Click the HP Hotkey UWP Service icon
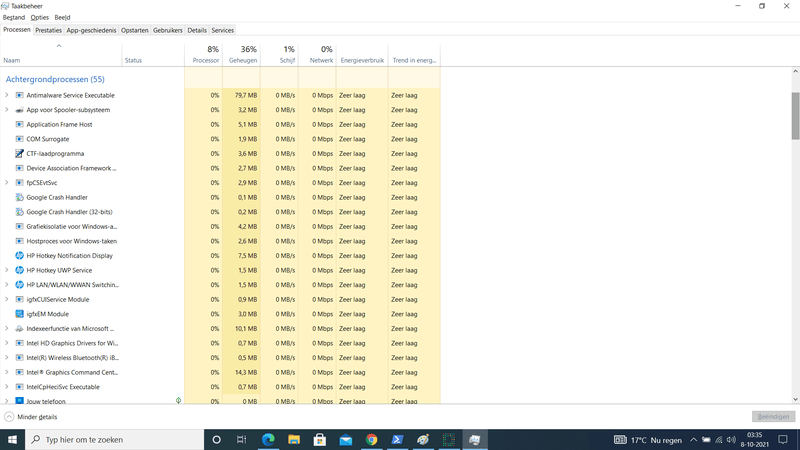 coord(19,270)
